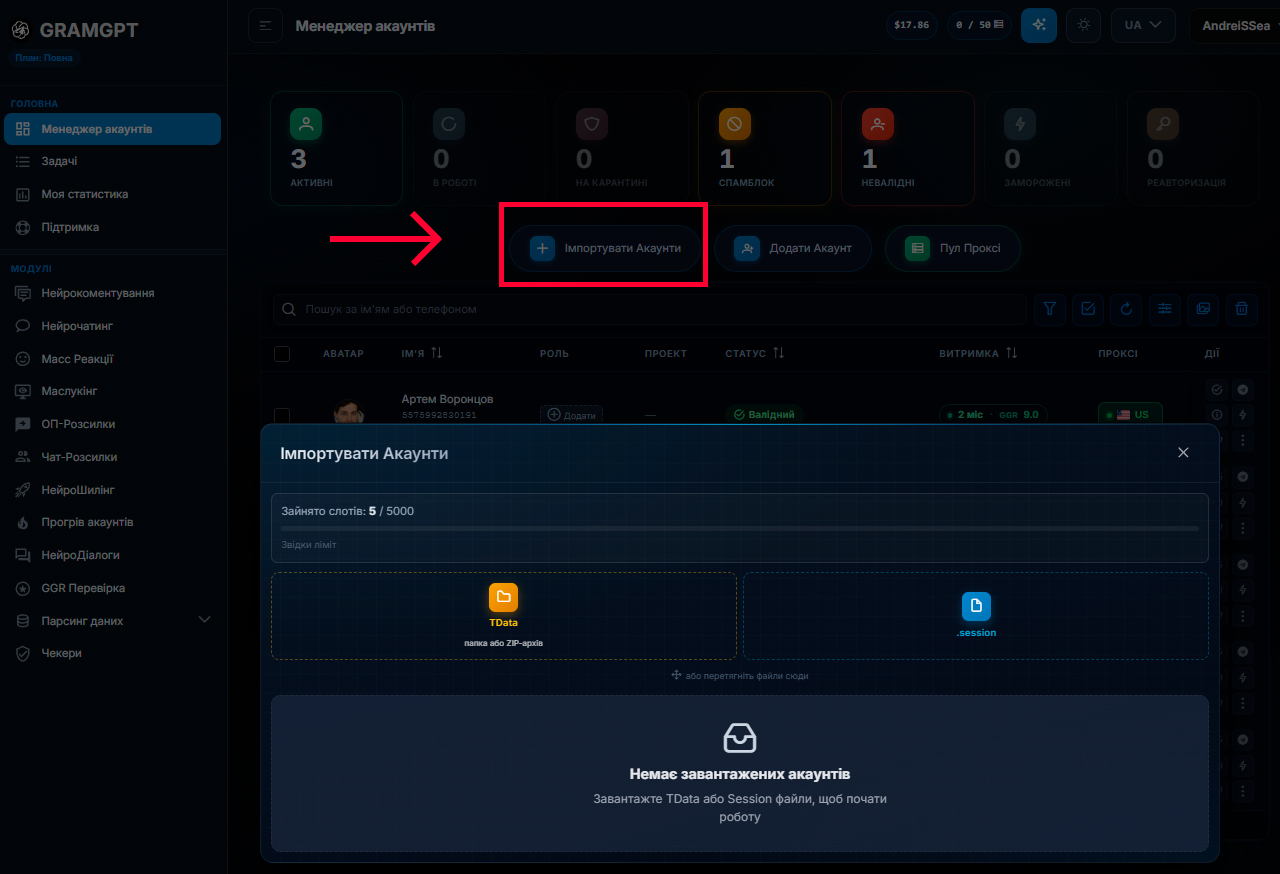Open the UA language dropdown
This screenshot has height=874, width=1280.
[x=1143, y=25]
